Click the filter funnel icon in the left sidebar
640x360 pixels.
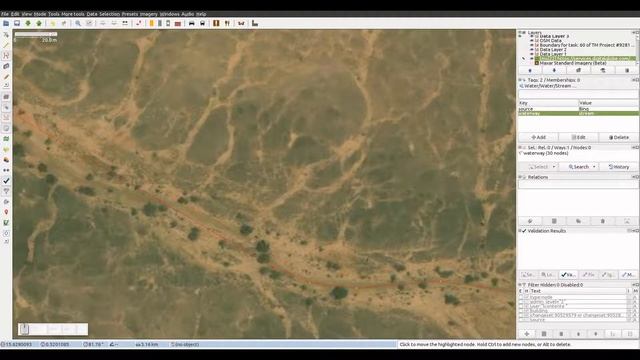coord(6,191)
